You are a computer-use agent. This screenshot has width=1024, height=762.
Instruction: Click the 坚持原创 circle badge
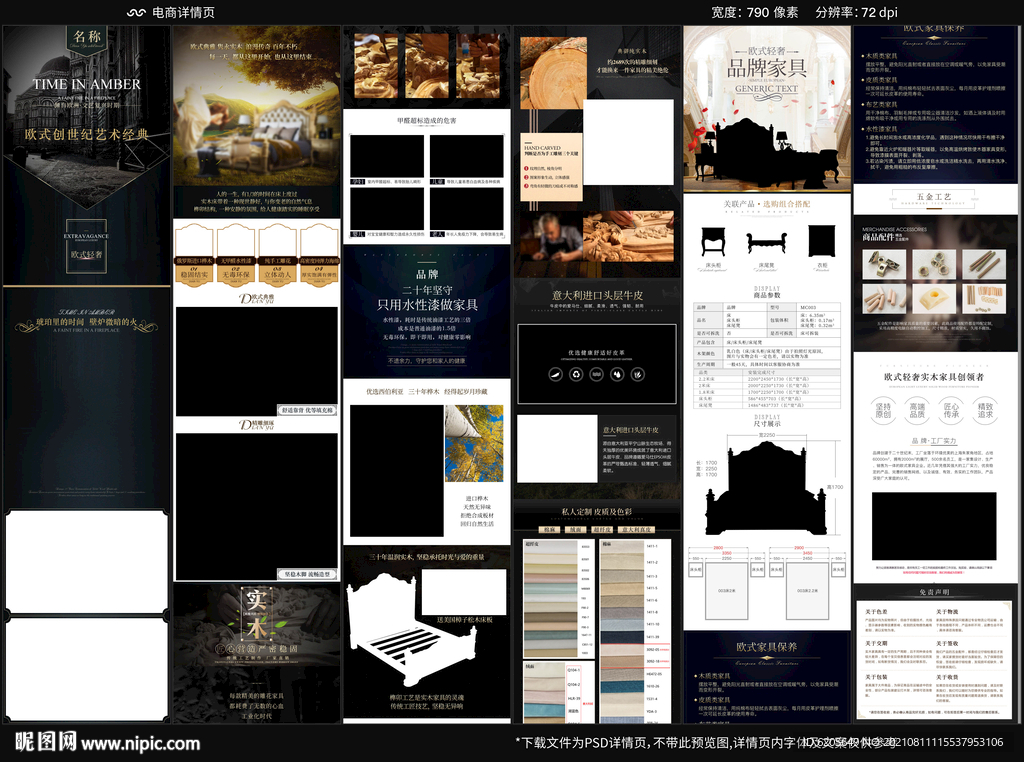[x=883, y=410]
